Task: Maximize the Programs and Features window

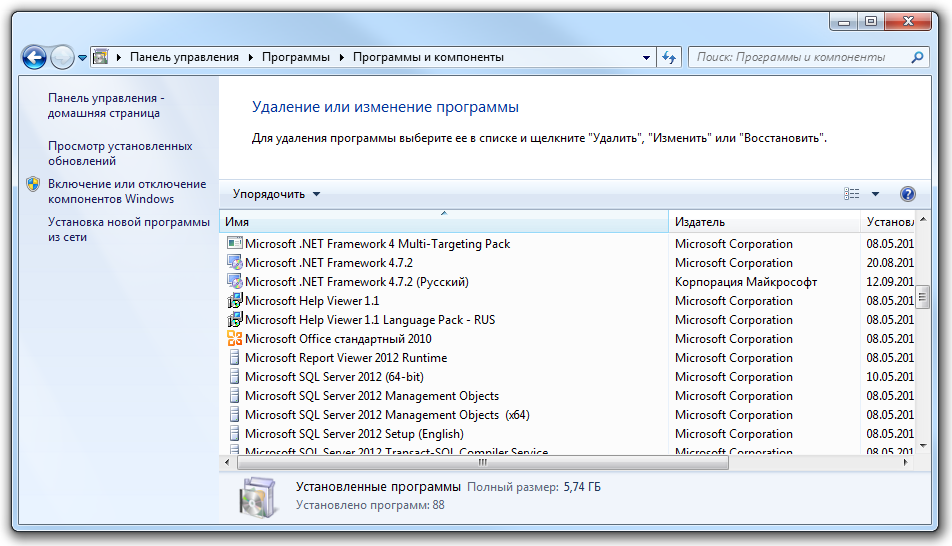Action: (x=871, y=22)
